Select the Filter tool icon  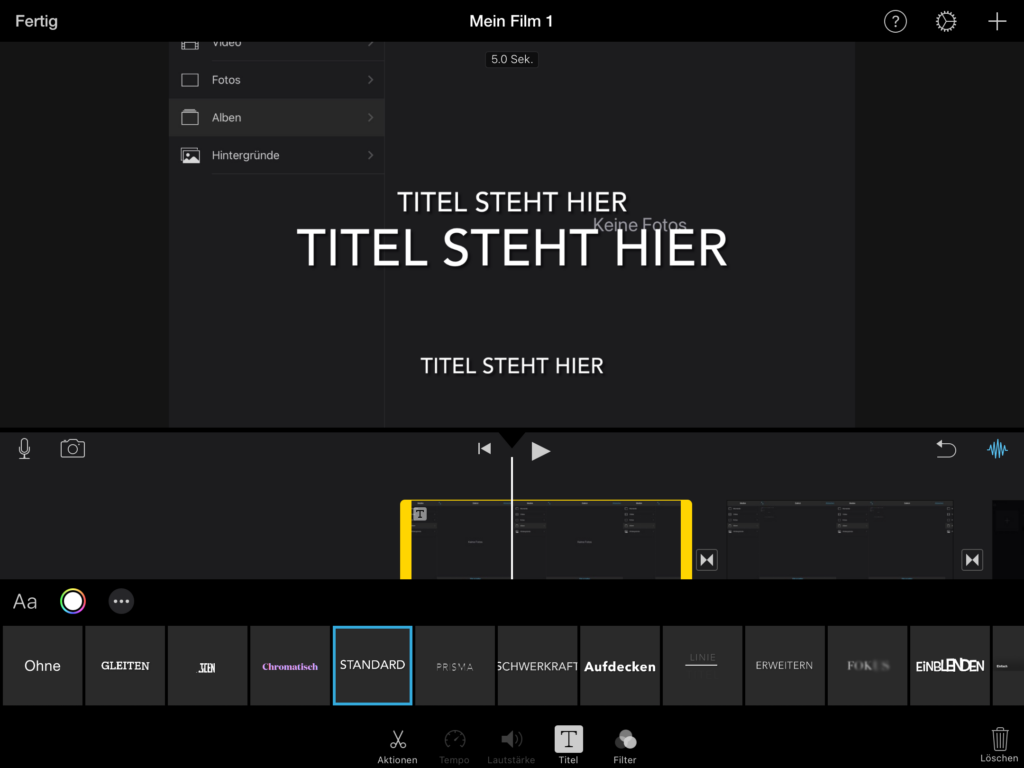625,745
